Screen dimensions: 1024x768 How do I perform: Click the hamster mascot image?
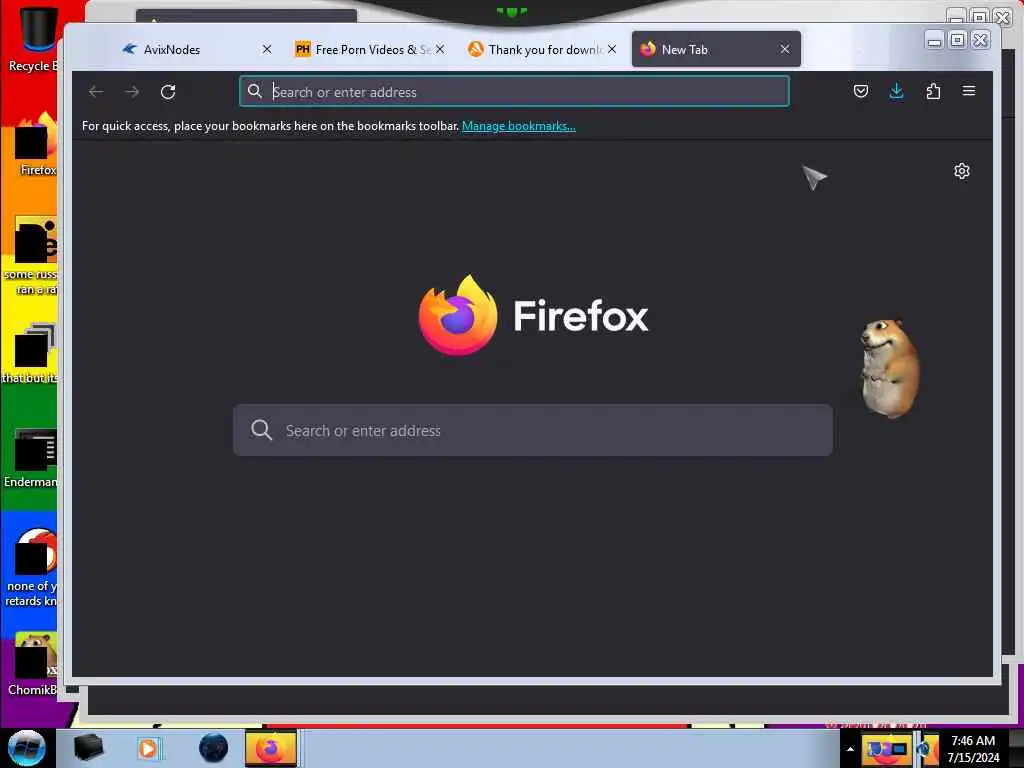[889, 368]
